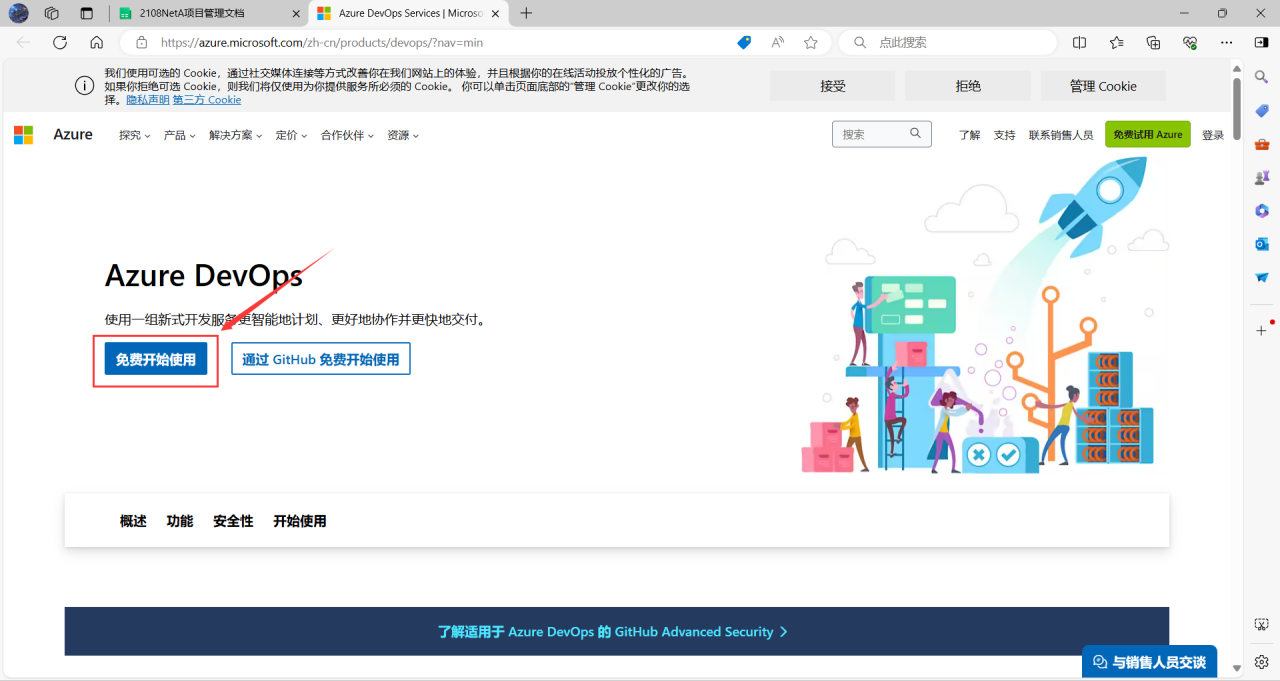Screen dimensions: 1280x681
Task: Open sidebar Microsoft 365 icon
Action: coord(1262,210)
